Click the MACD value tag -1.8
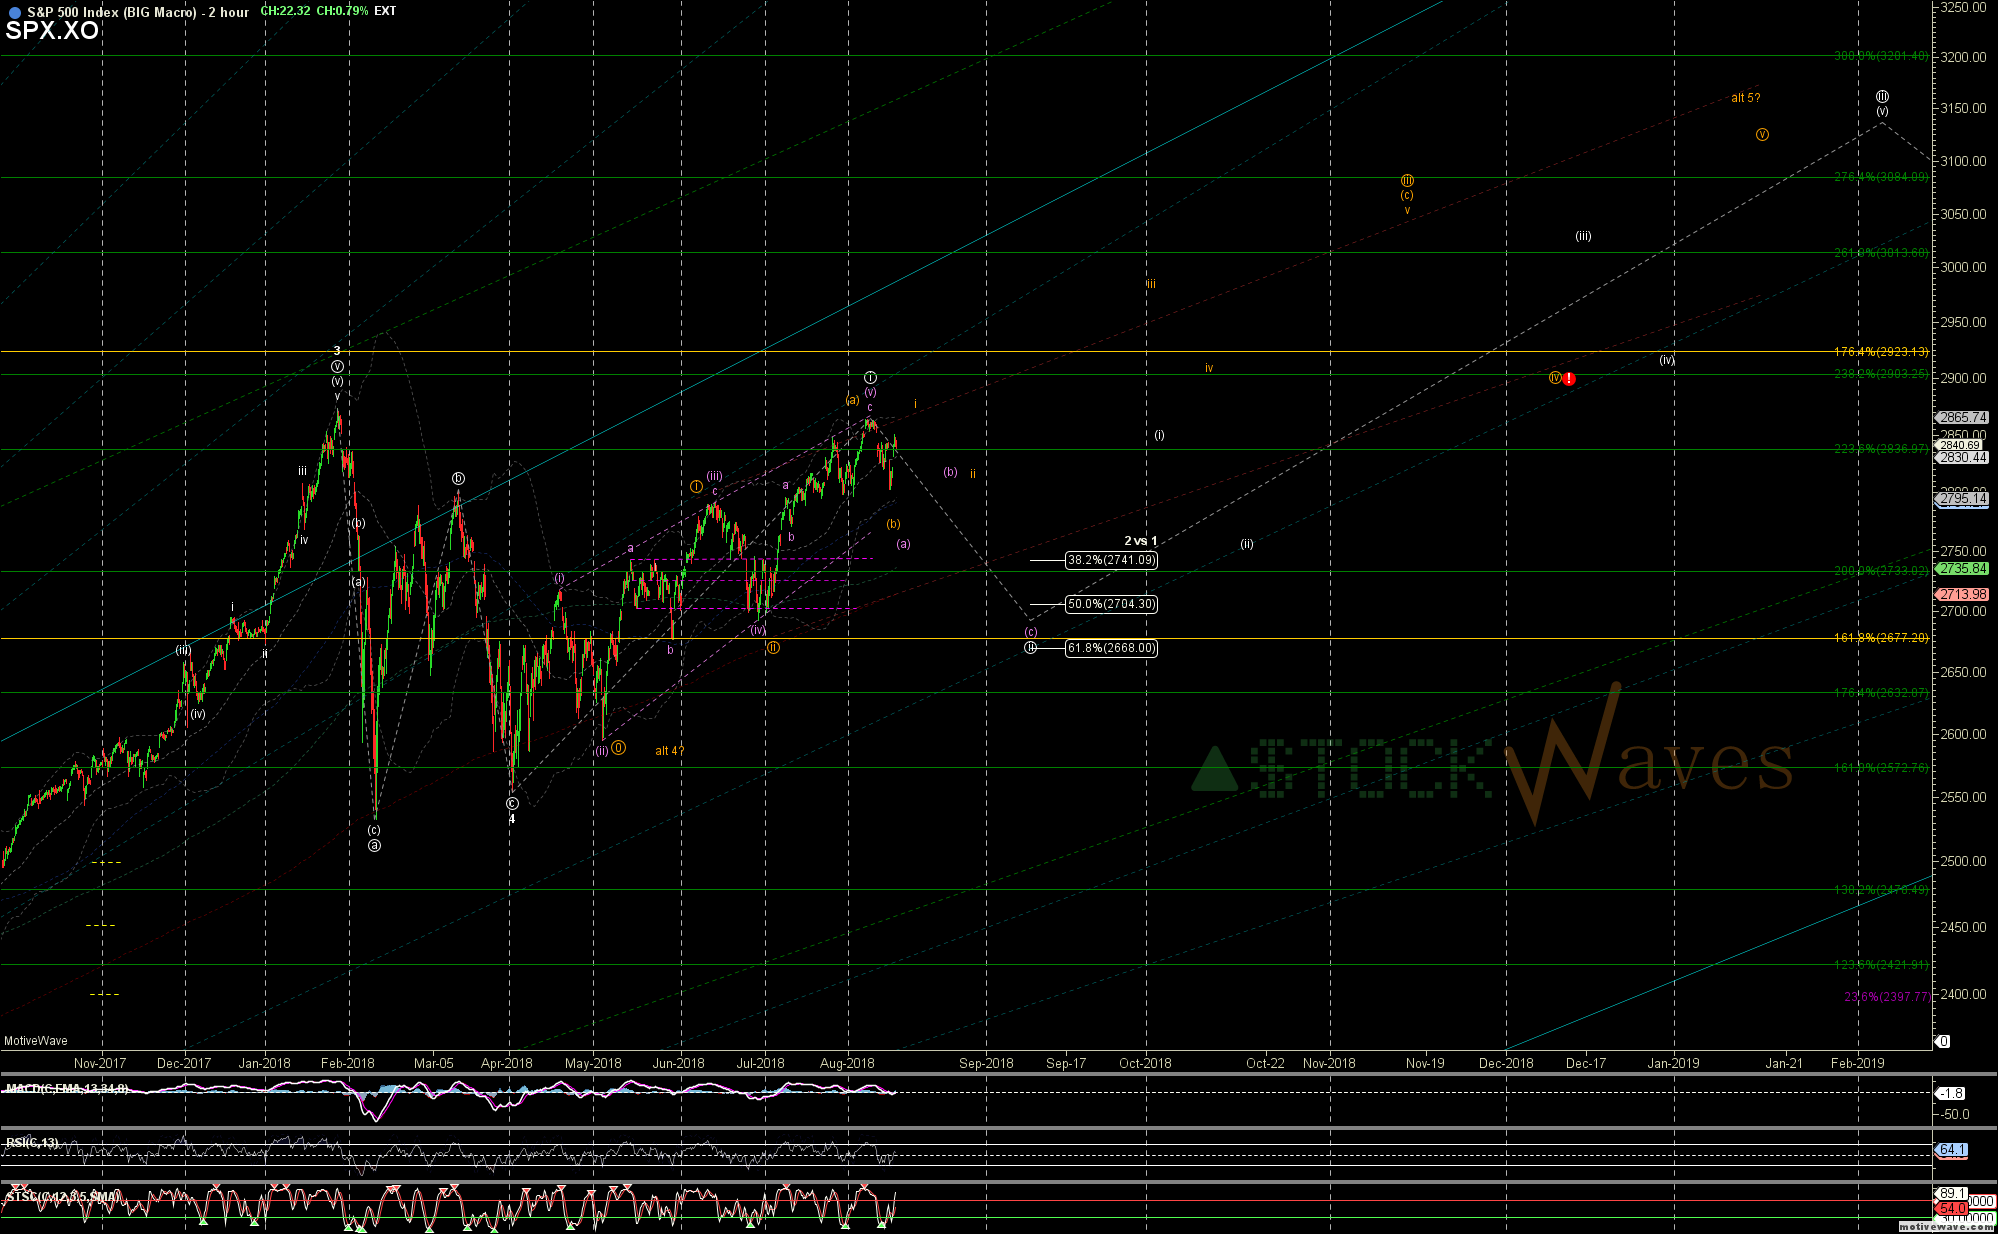1998x1234 pixels. [1951, 1093]
